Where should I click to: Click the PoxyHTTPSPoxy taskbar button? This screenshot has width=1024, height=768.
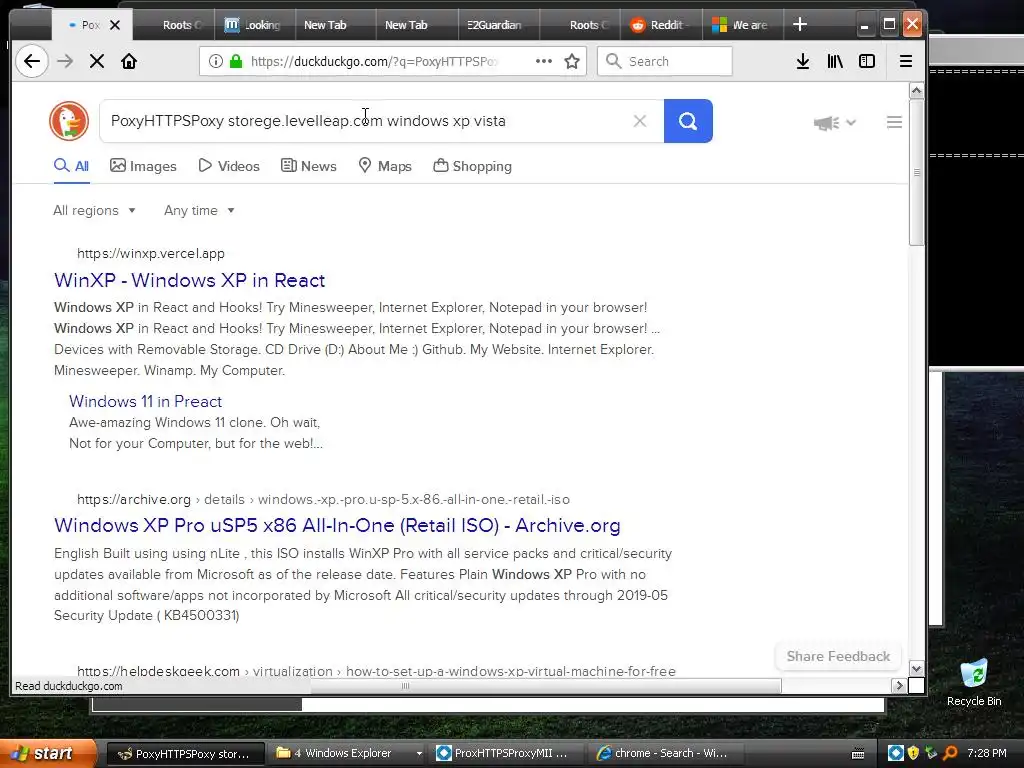point(185,754)
